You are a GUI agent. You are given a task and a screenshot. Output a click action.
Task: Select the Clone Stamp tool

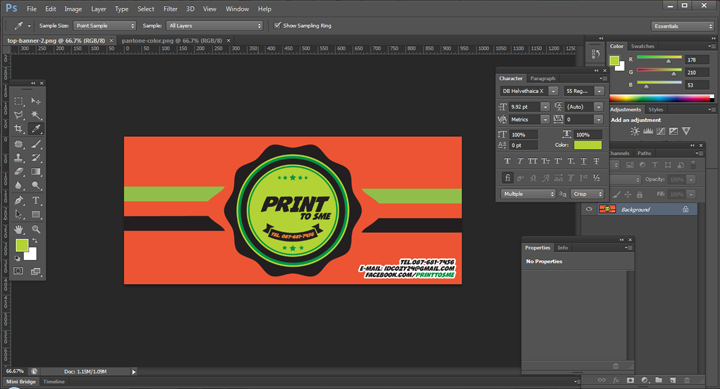[18, 158]
